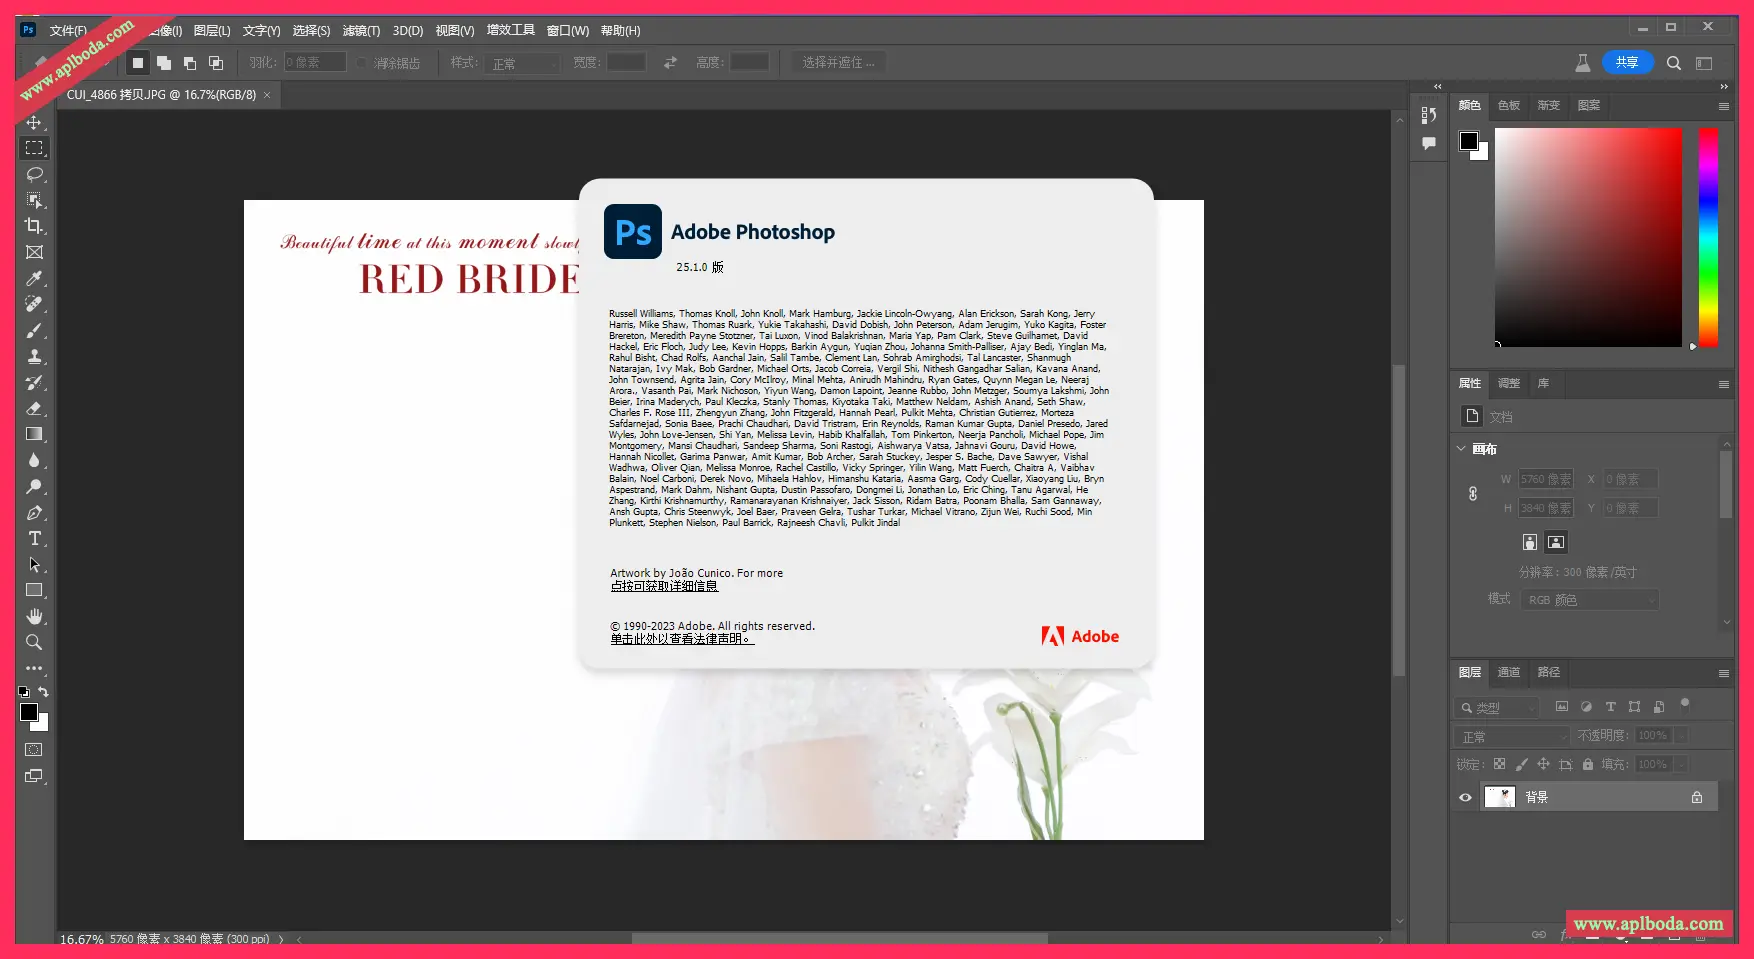Open the 样式 style dropdown

pos(524,63)
